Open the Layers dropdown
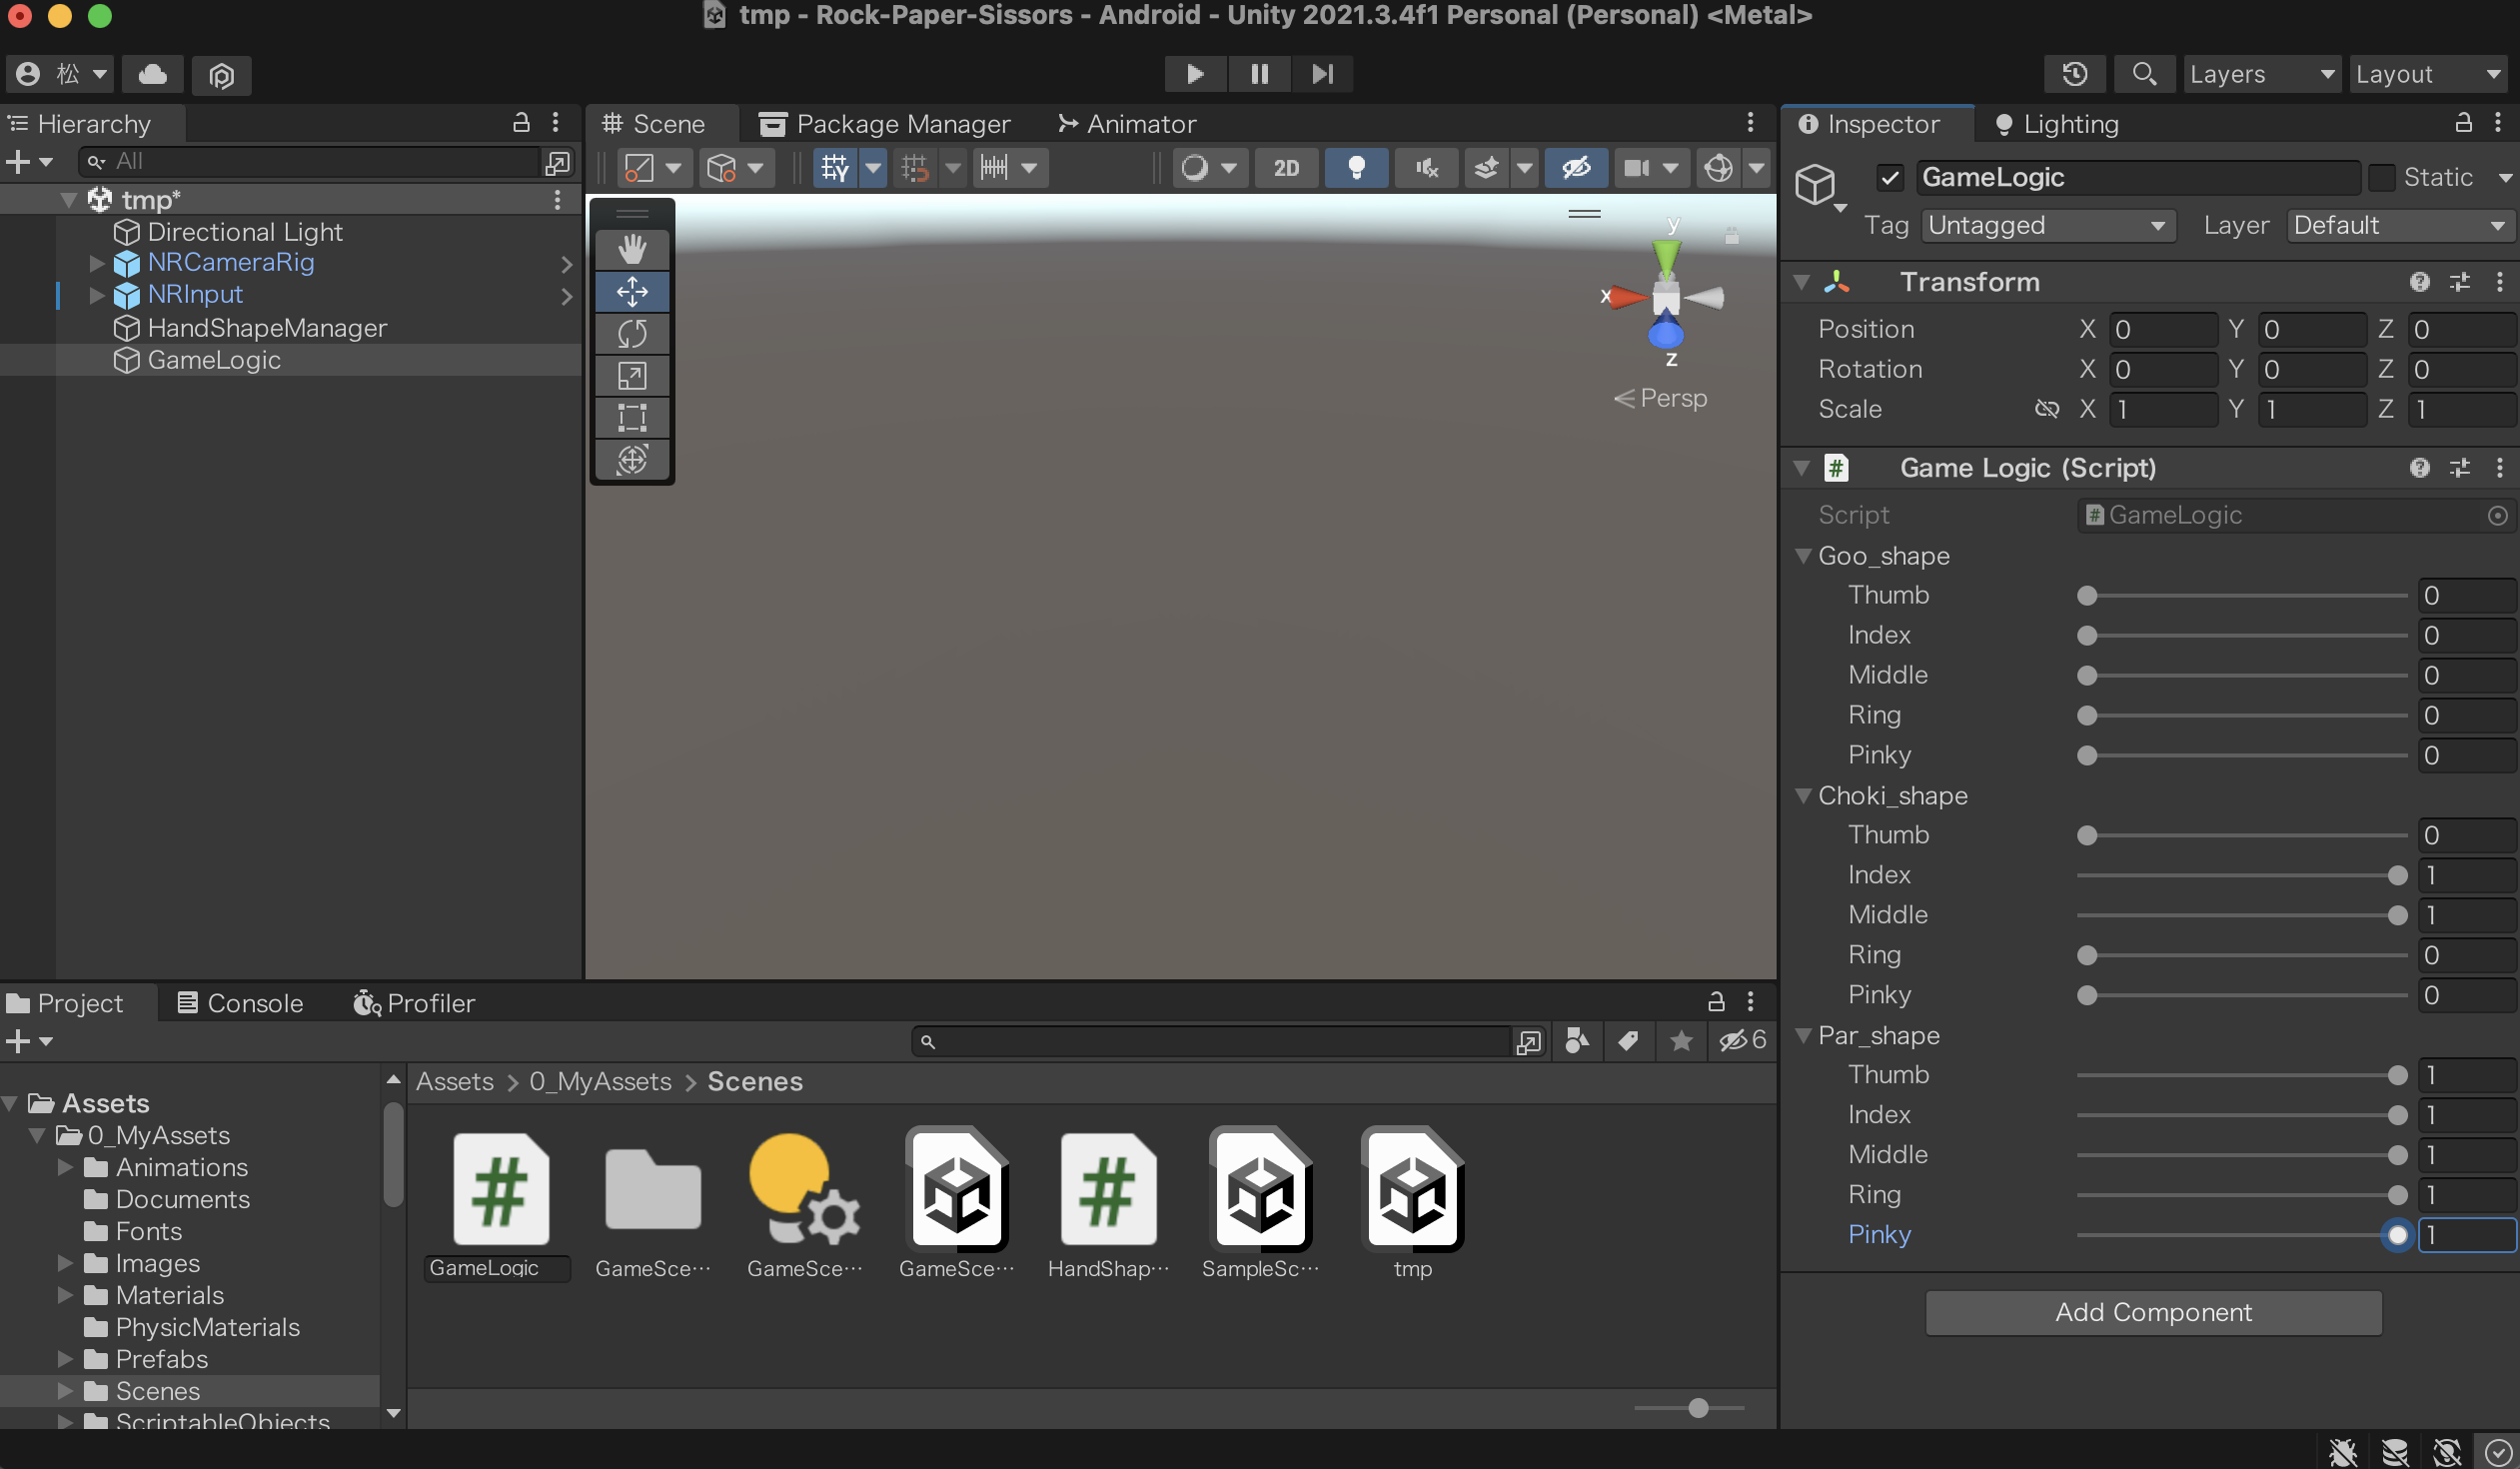 click(2261, 74)
